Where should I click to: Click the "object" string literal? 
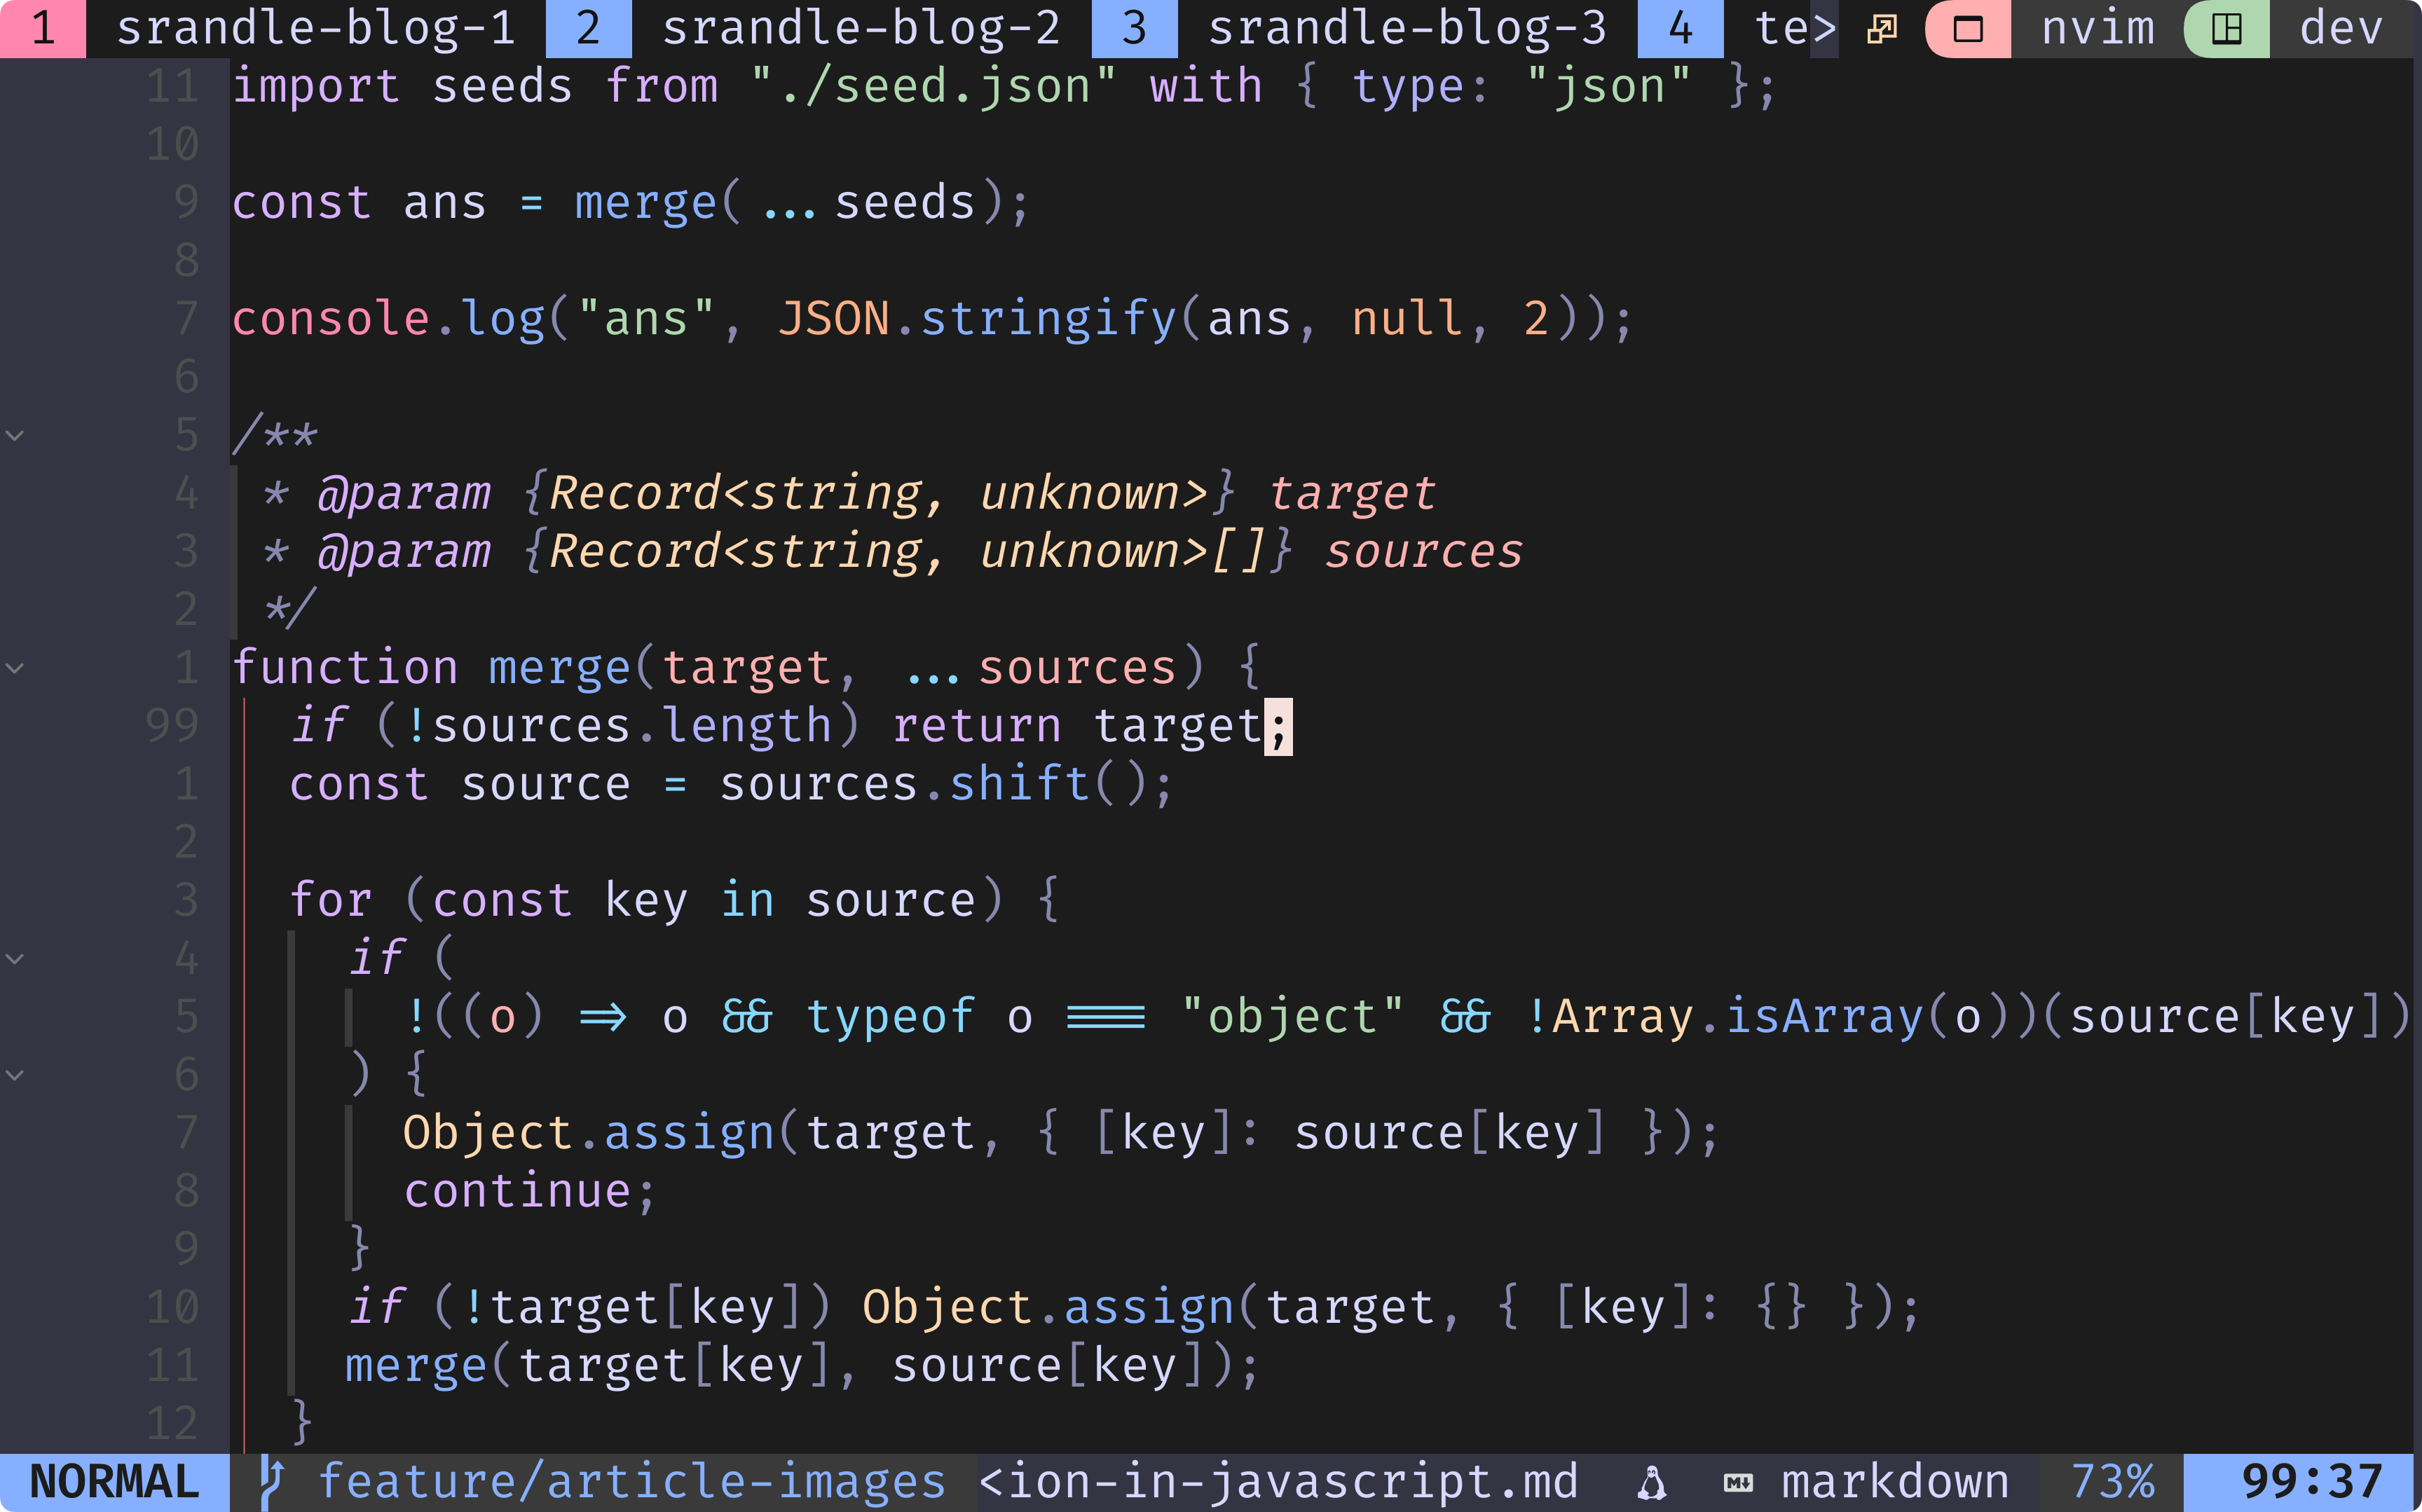1293,1017
